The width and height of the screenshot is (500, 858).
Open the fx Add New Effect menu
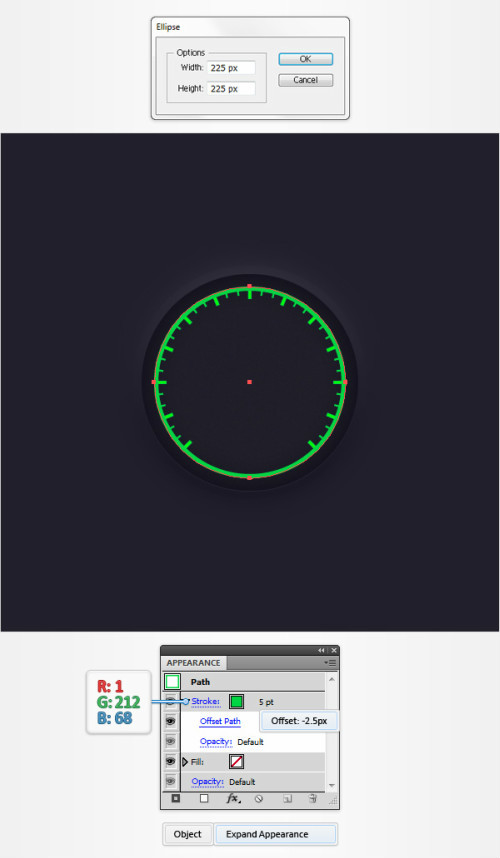tap(232, 799)
